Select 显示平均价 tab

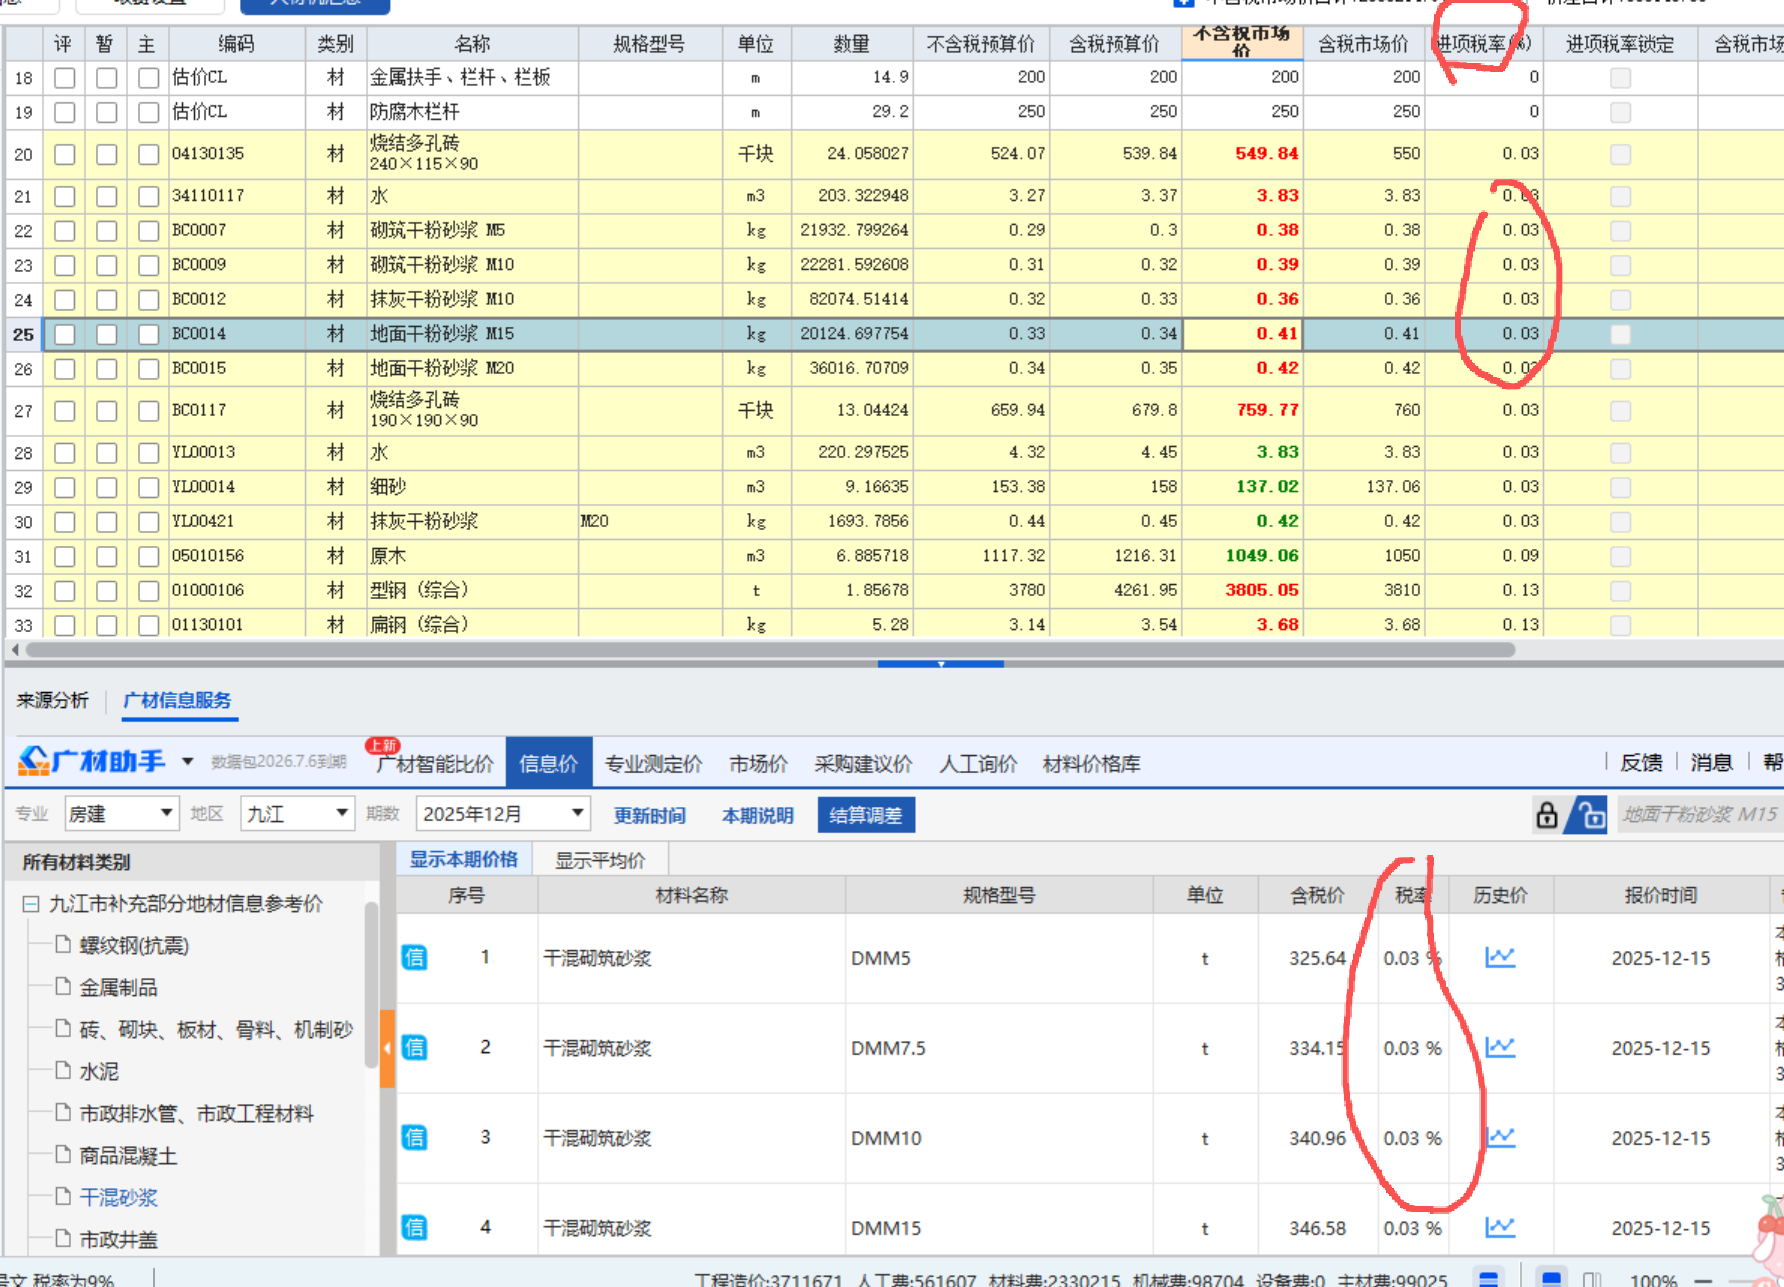(x=600, y=860)
